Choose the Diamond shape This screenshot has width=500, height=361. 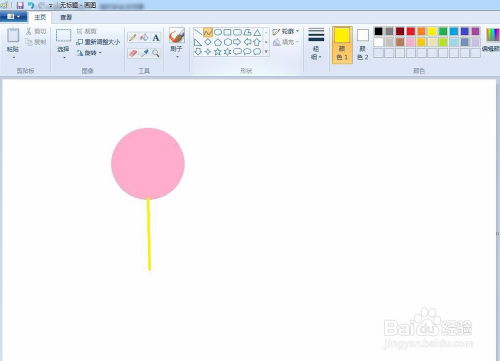(x=208, y=42)
